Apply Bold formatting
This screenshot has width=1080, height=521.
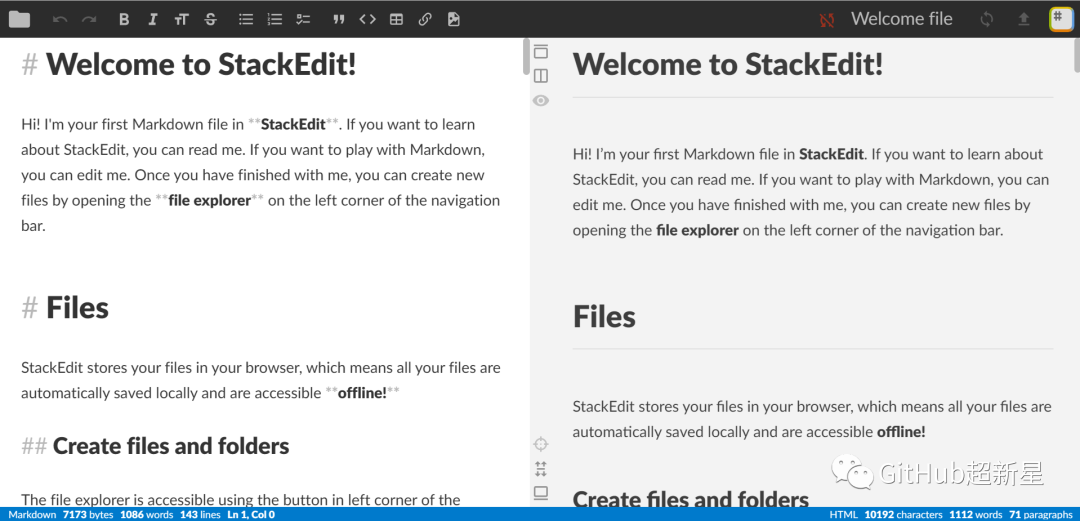point(124,19)
